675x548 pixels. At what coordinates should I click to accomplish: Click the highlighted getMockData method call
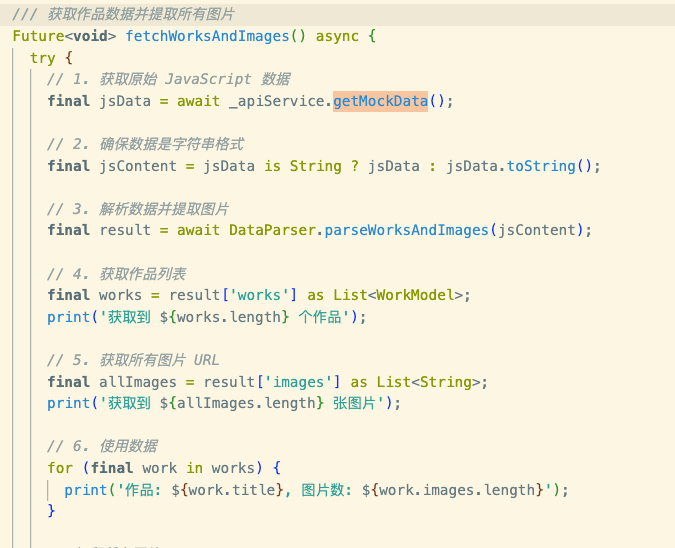(380, 101)
